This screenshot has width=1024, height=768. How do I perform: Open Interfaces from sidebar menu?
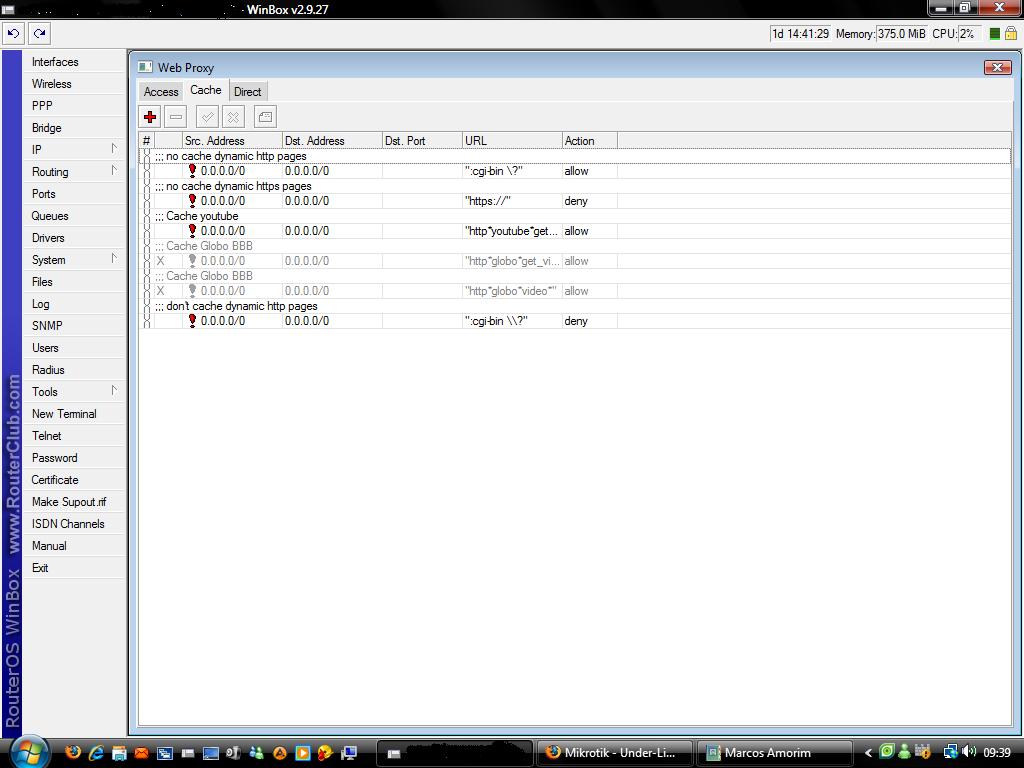[x=74, y=61]
